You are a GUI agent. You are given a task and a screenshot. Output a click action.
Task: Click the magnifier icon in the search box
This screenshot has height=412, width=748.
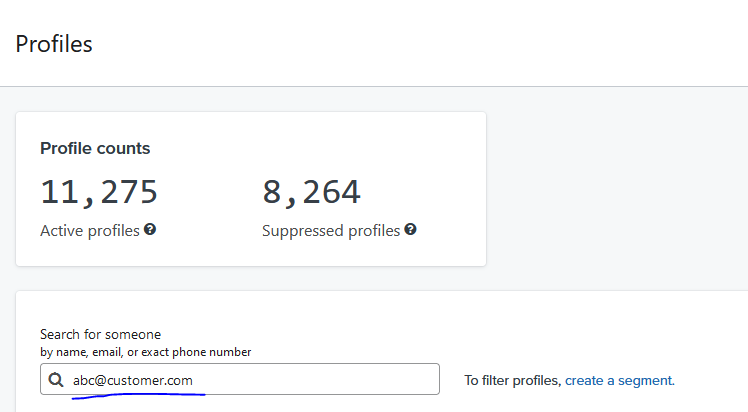coord(56,380)
